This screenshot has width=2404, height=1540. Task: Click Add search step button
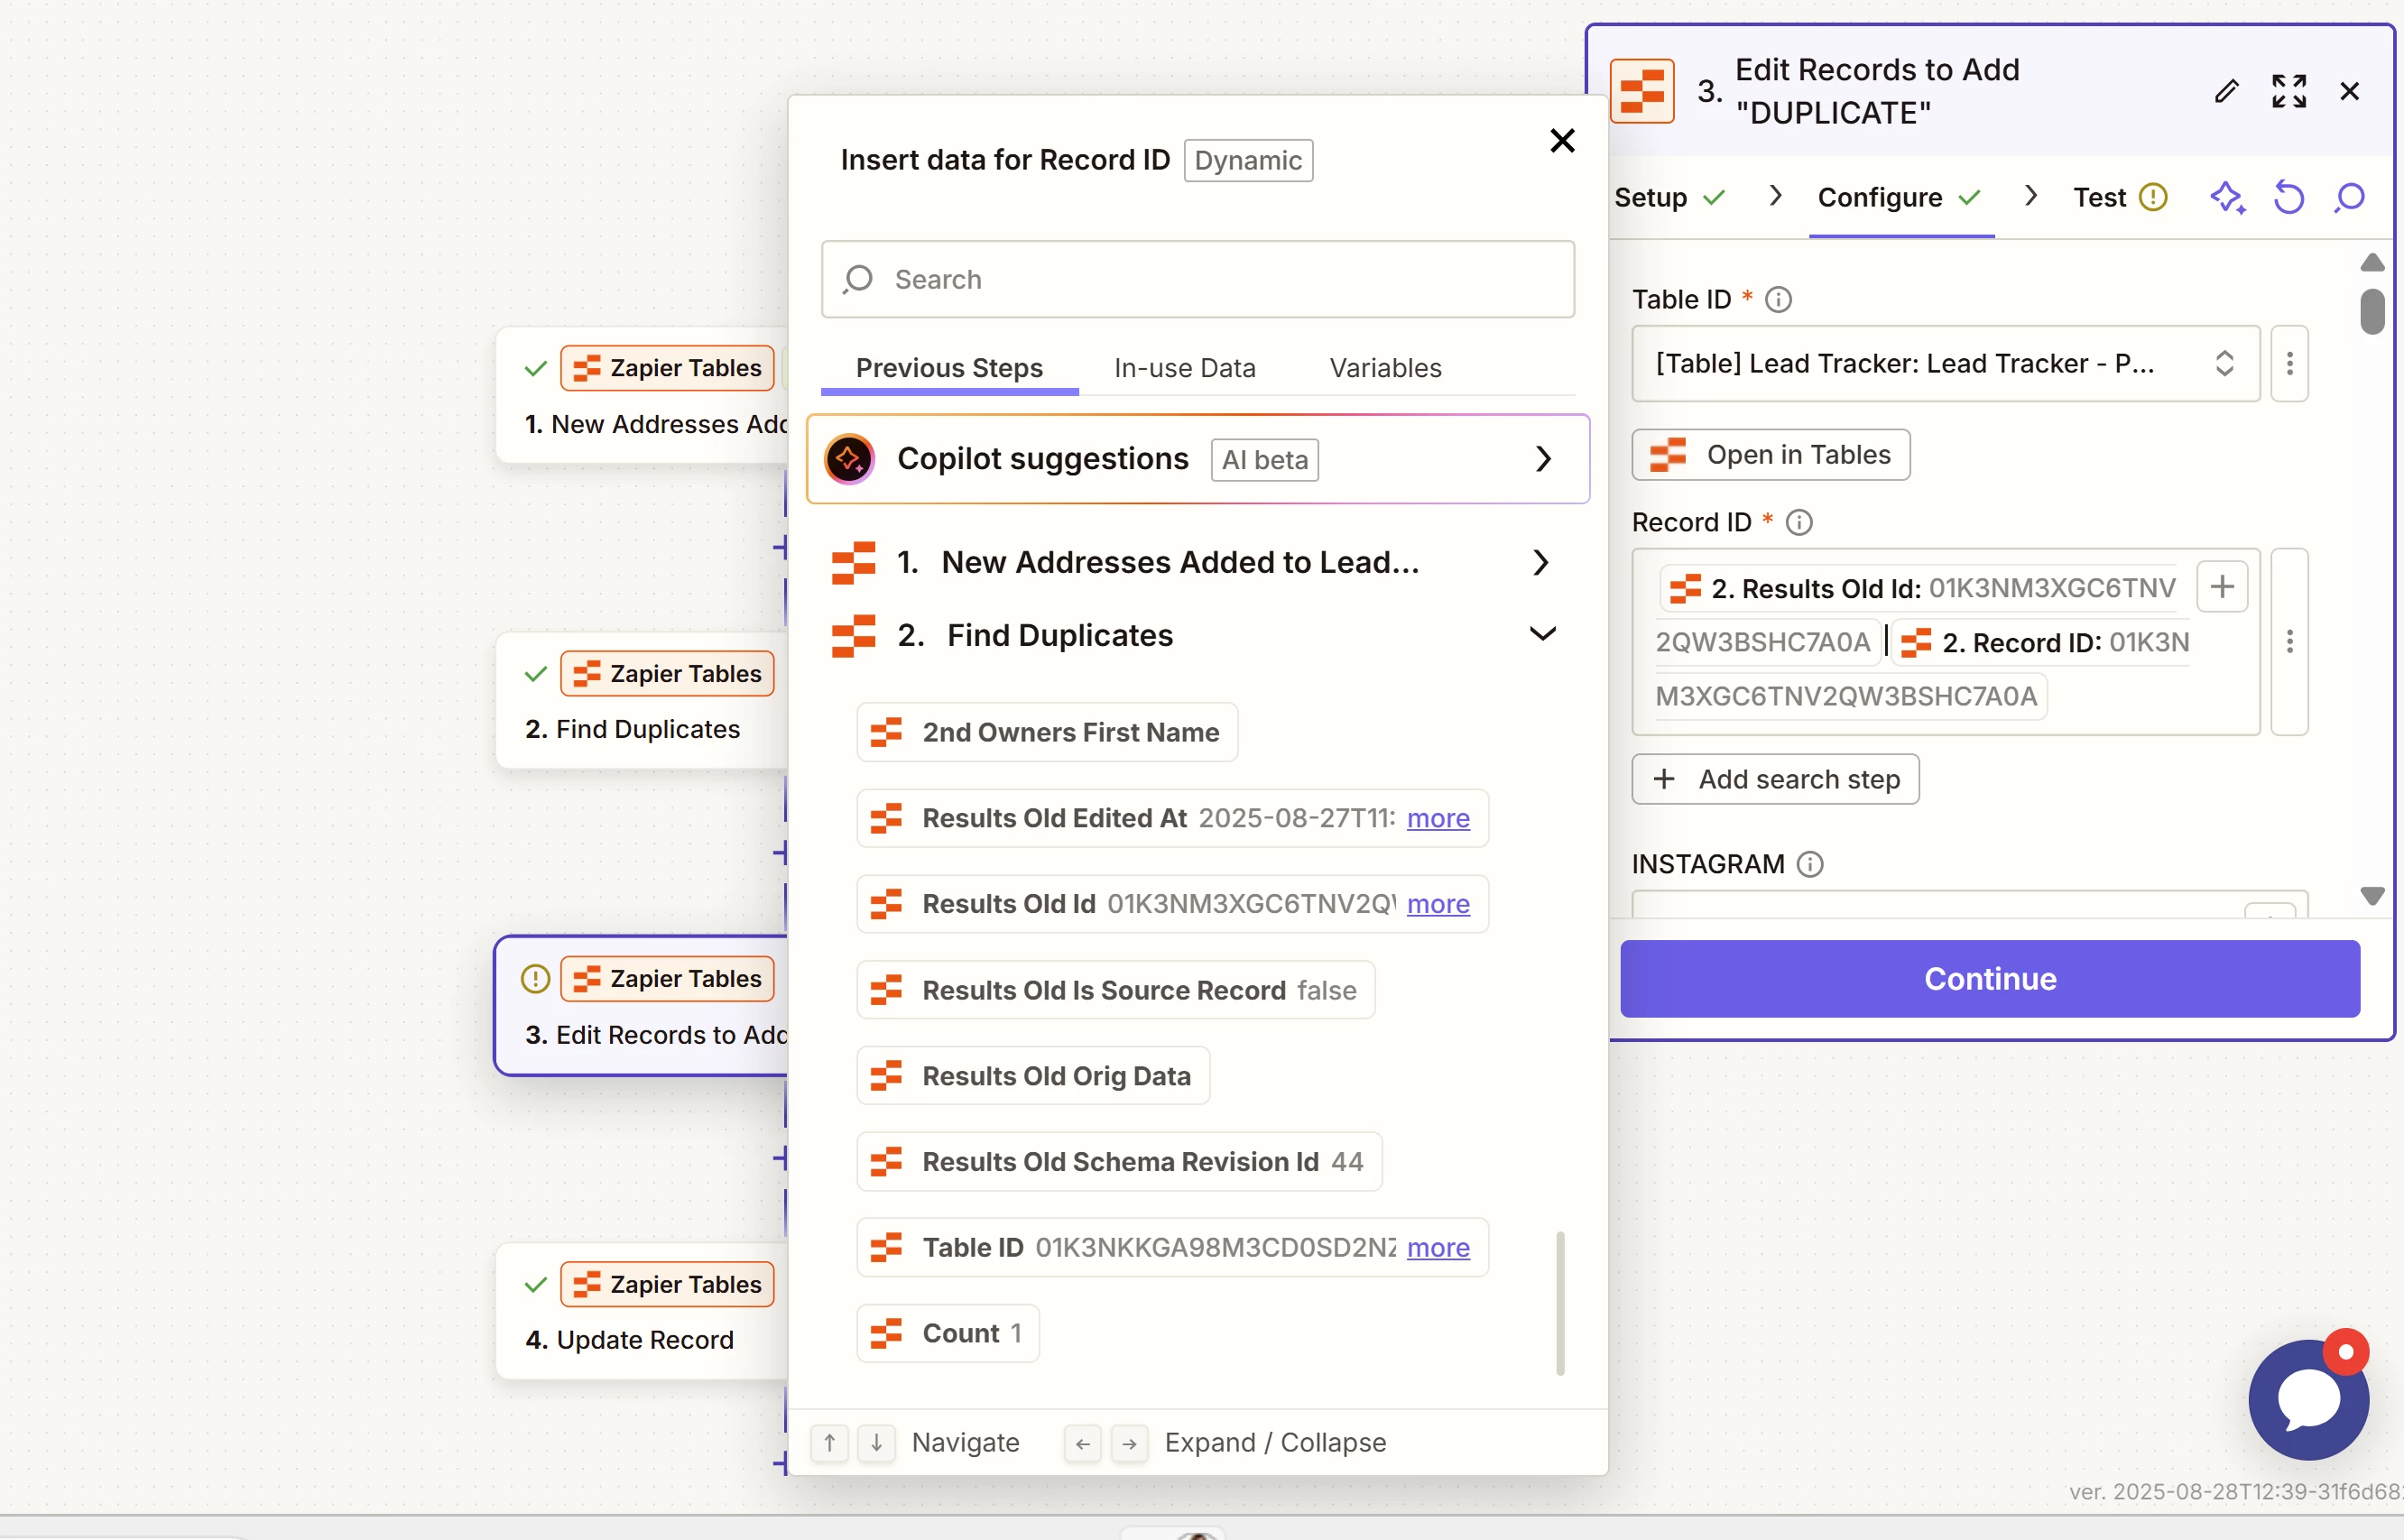coord(1775,779)
